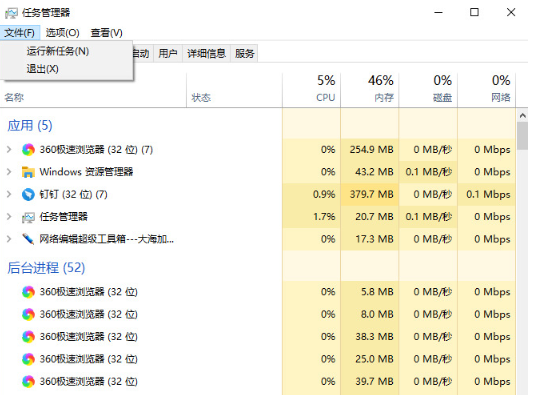
Task: Click icon of 360 background process using 8.0 MB
Action: point(28,314)
